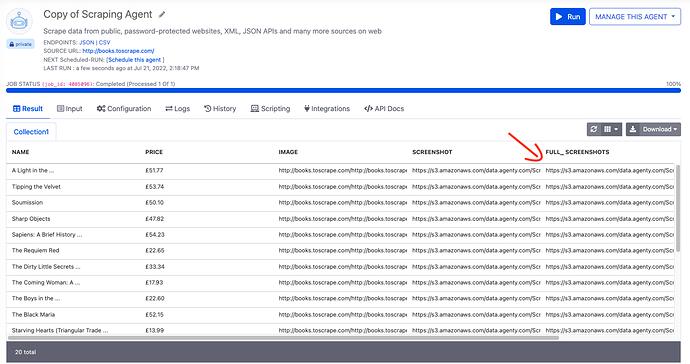Click the £51.77 price cell
This screenshot has height=364, width=690.
point(154,171)
